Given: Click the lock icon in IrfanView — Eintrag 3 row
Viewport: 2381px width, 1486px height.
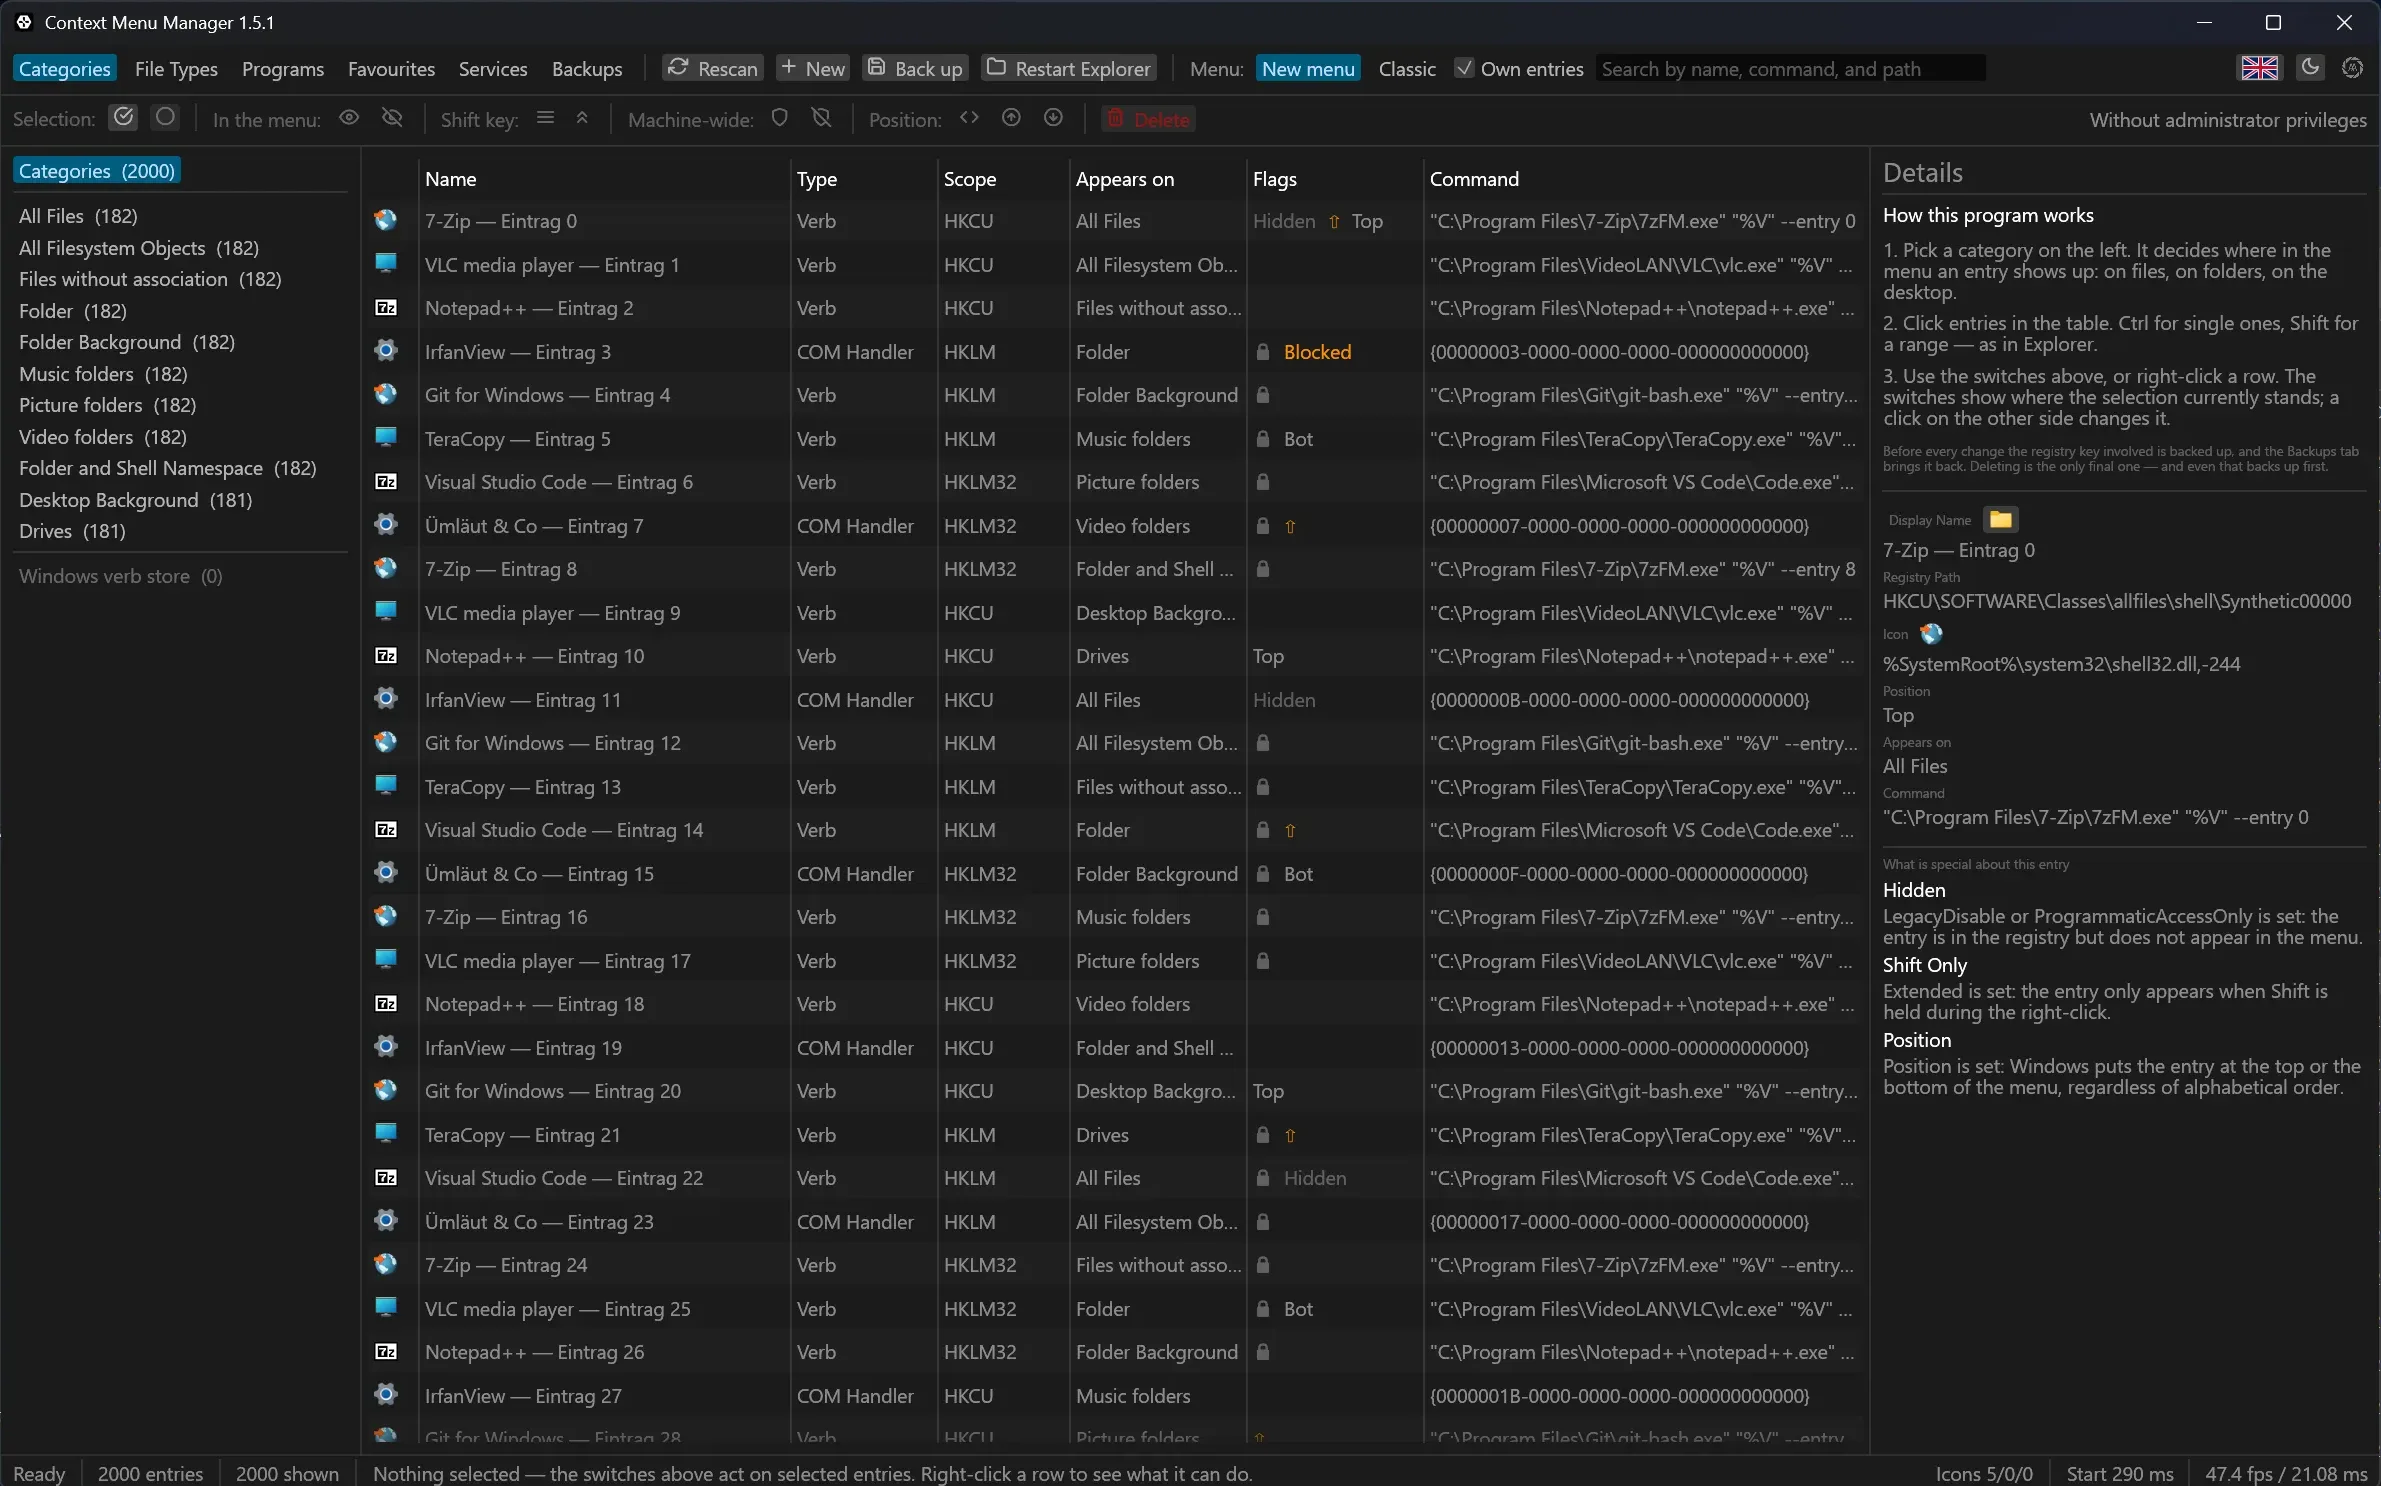Looking at the screenshot, I should point(1263,352).
